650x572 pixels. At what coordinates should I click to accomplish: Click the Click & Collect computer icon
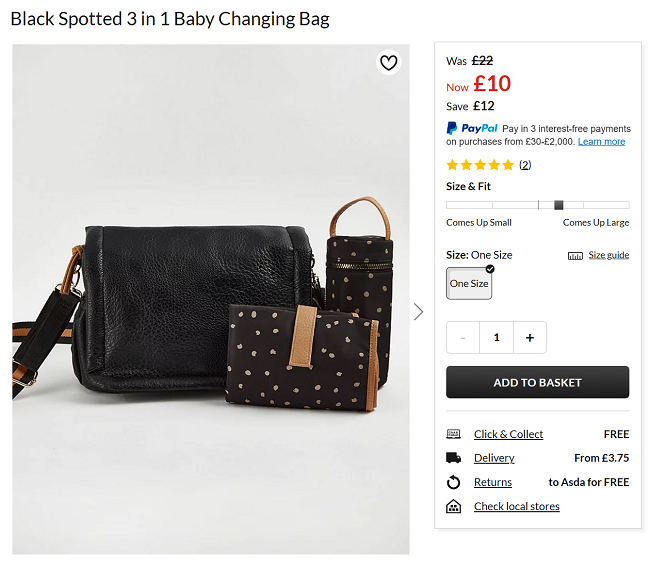pos(454,434)
